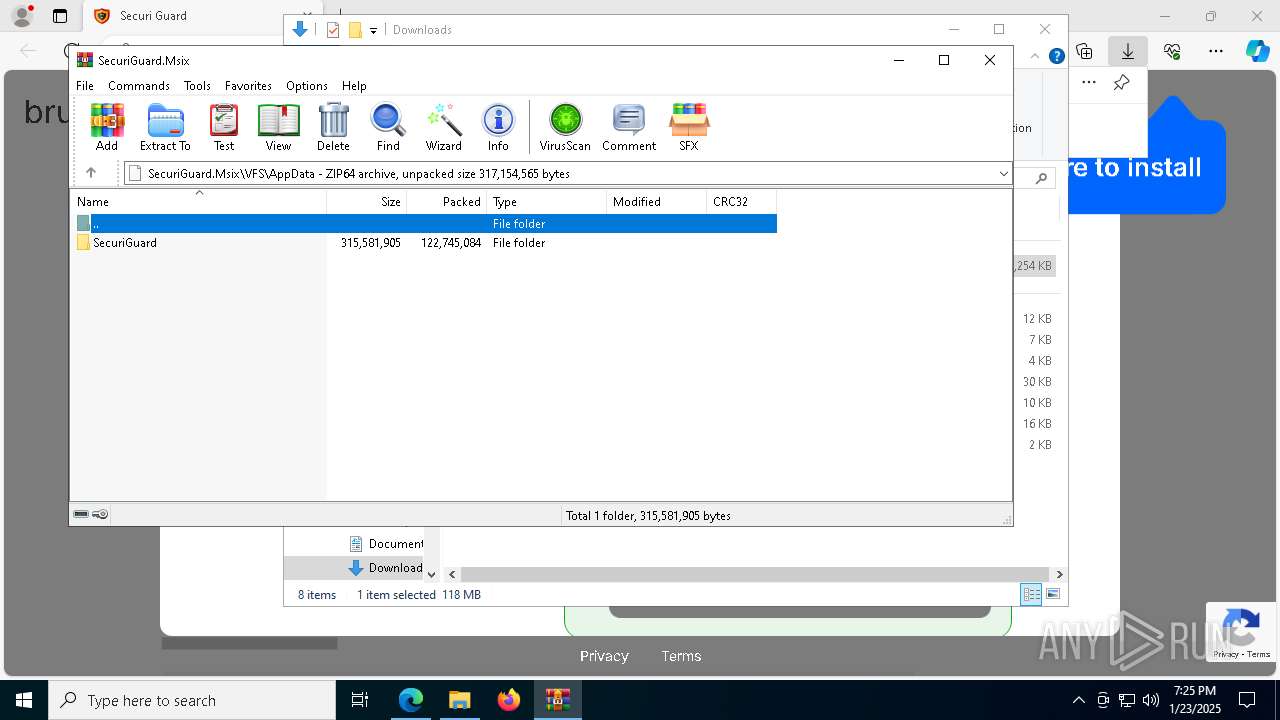Image resolution: width=1280 pixels, height=720 pixels.
Task: Open Edge Downloads icon
Action: (x=1128, y=51)
